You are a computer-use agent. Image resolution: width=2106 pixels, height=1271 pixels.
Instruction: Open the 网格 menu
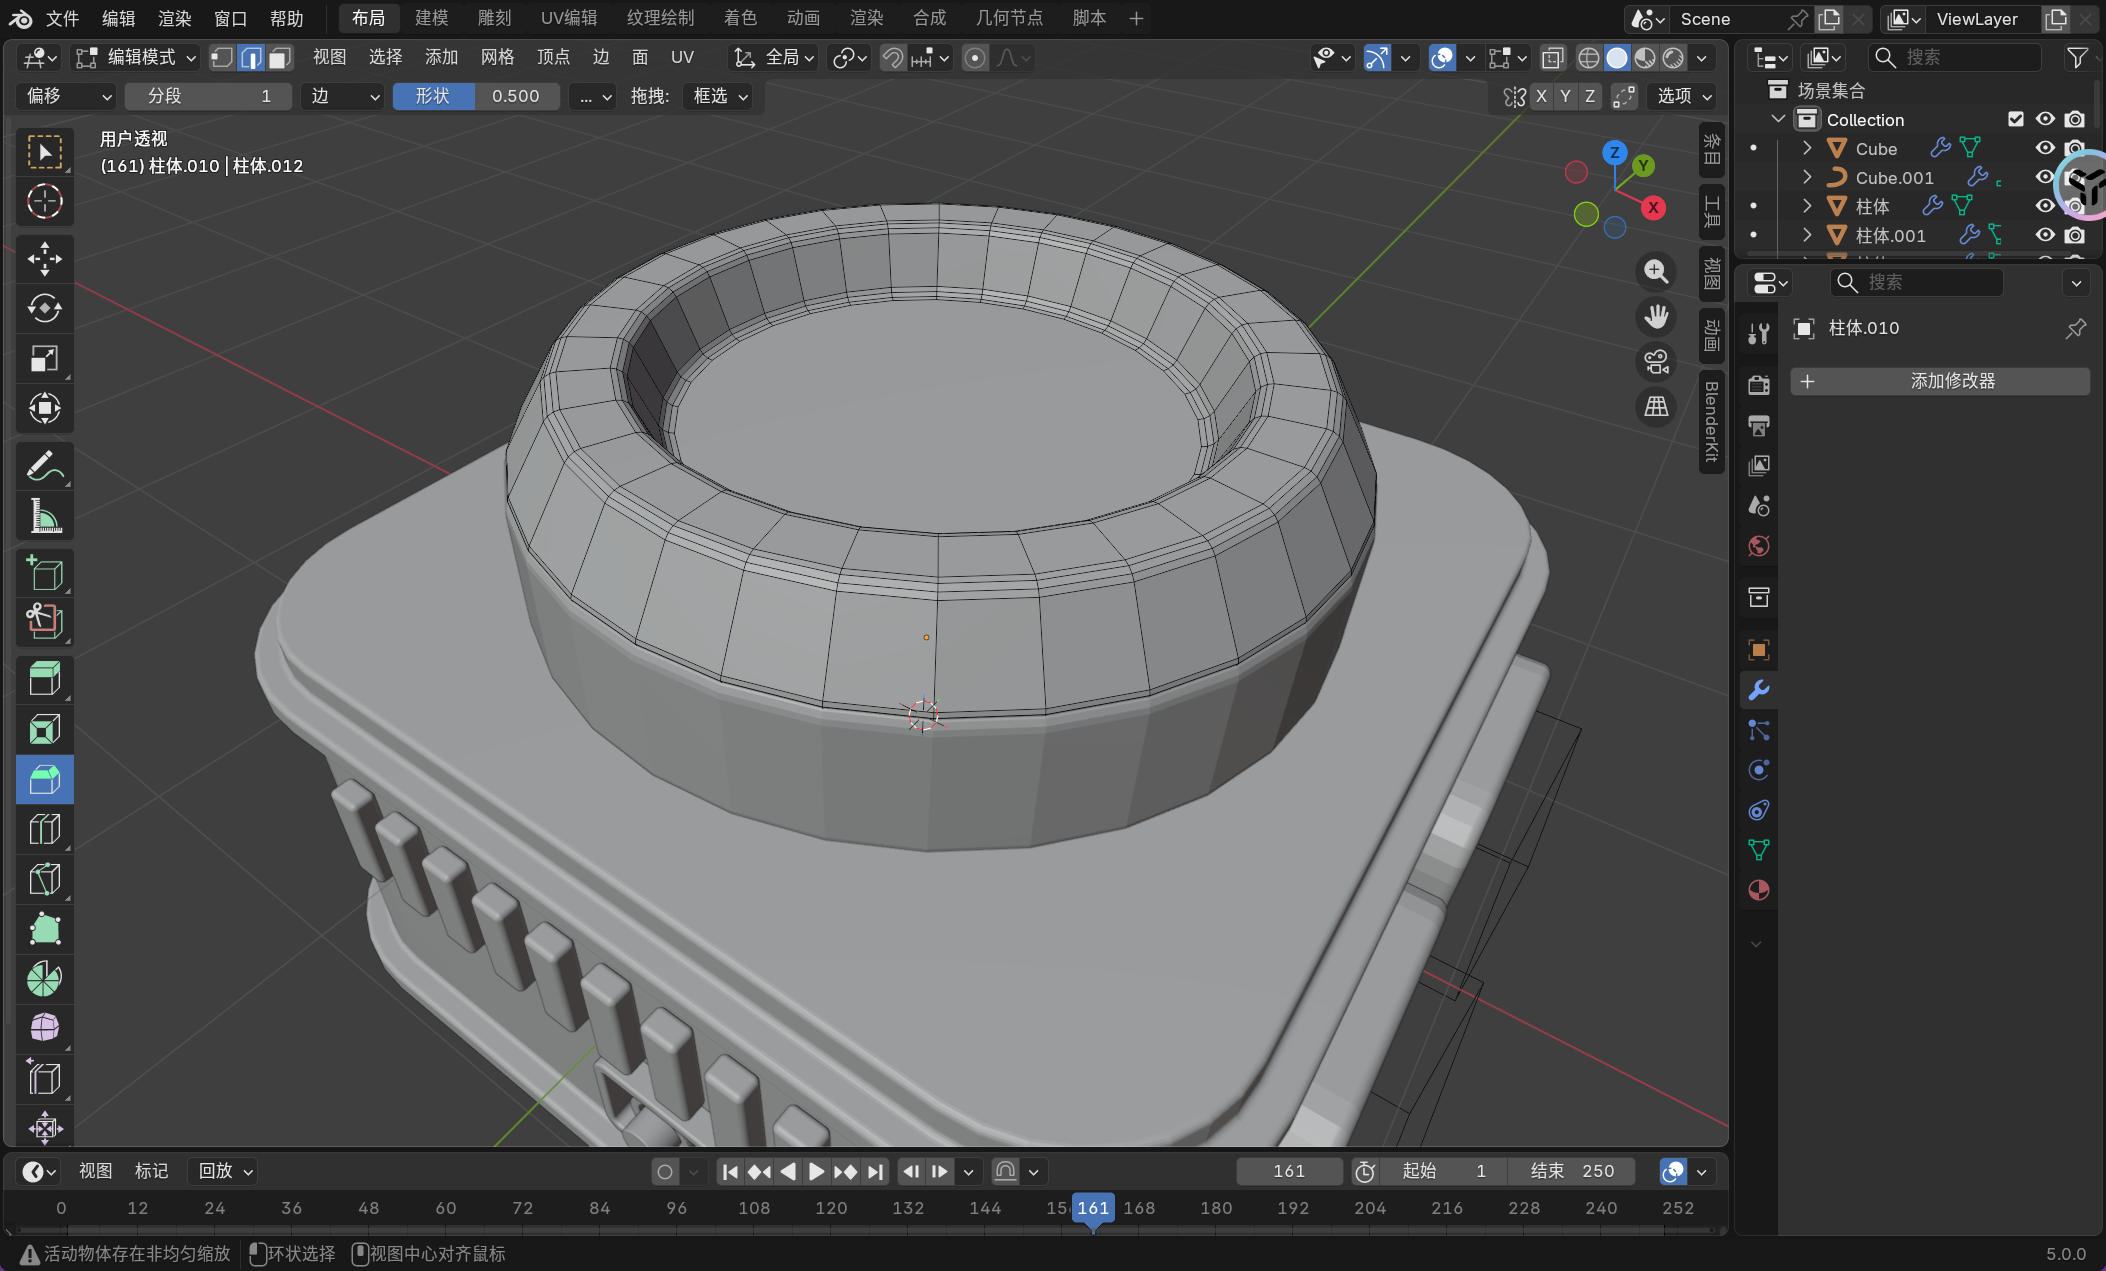coord(497,58)
